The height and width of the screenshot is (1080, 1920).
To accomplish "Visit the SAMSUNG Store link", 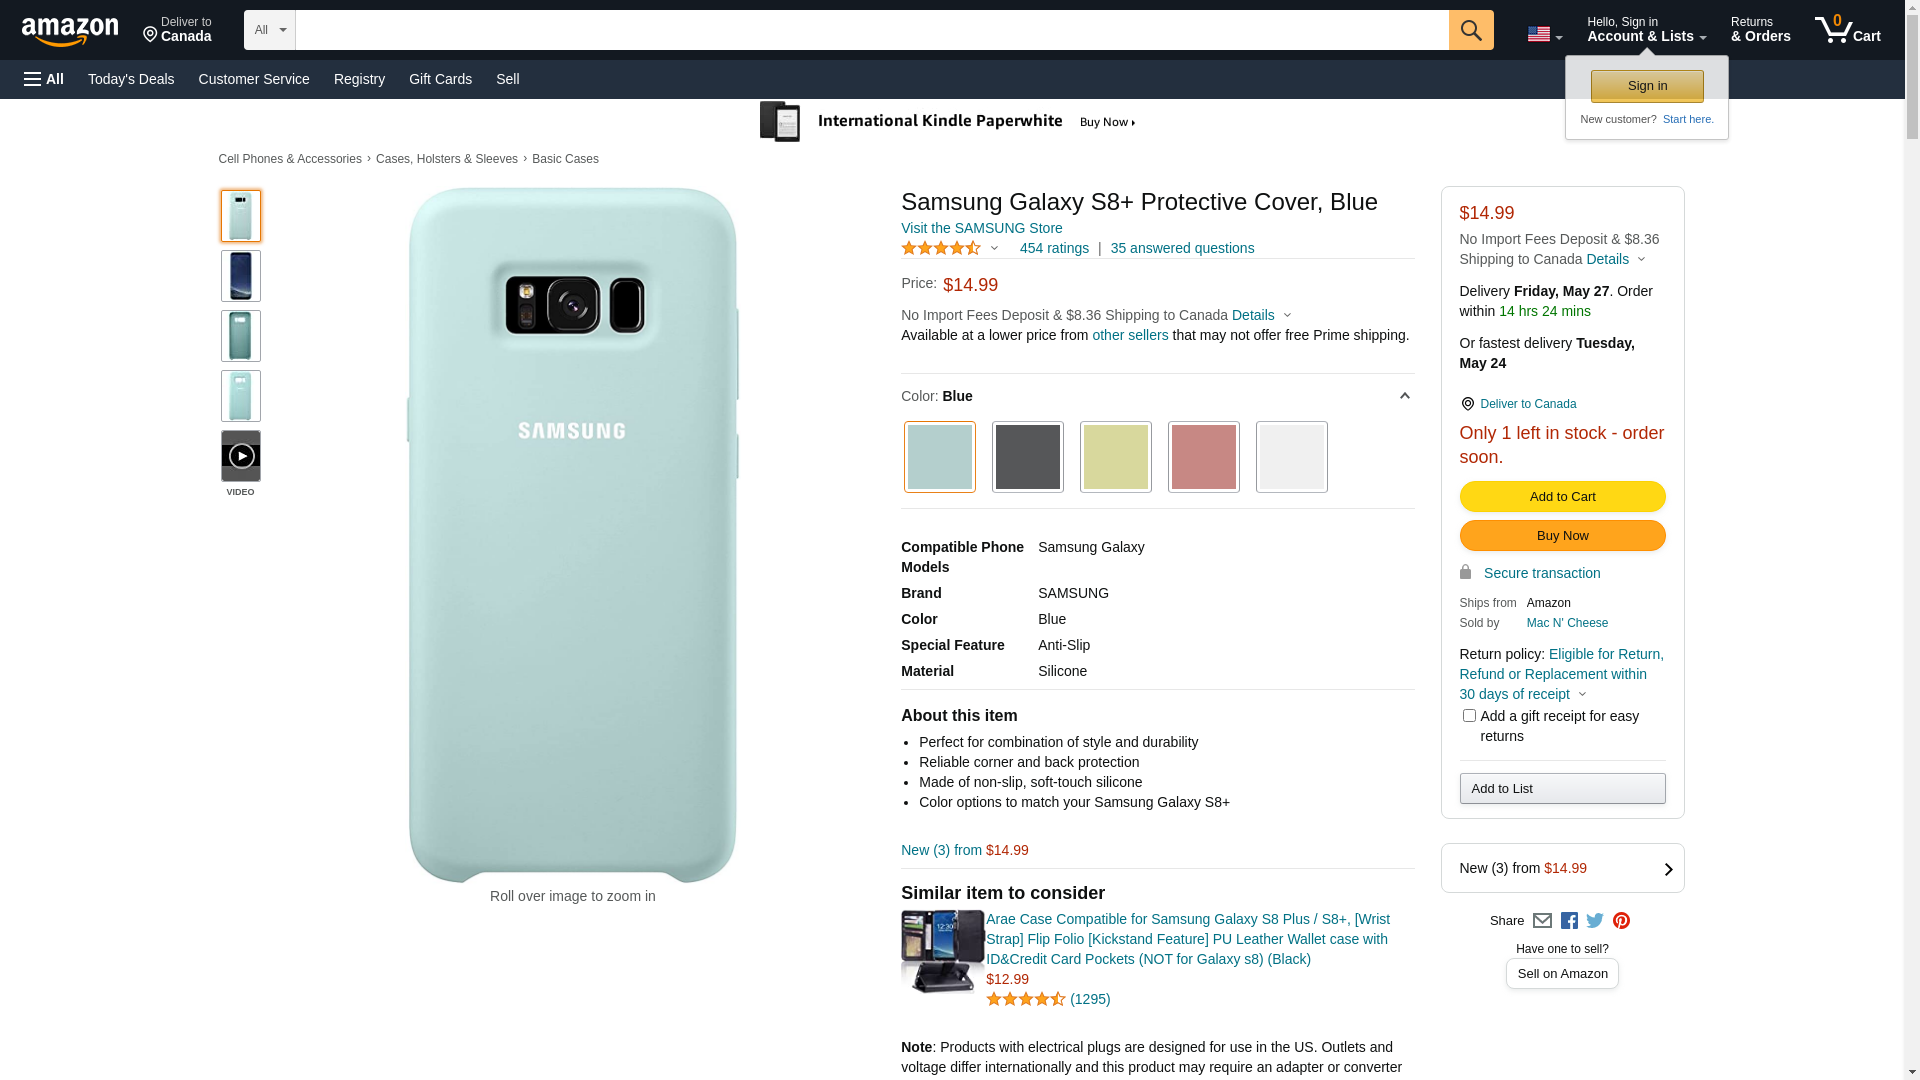I will (x=981, y=228).
